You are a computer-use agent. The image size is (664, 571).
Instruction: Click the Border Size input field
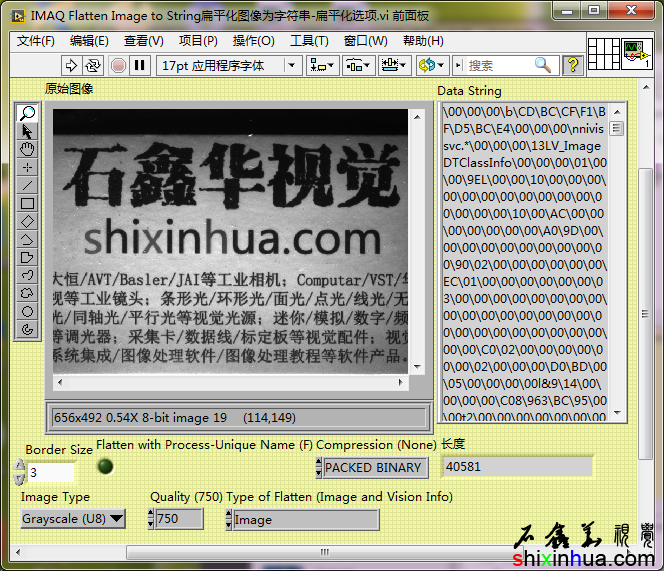(x=50, y=472)
